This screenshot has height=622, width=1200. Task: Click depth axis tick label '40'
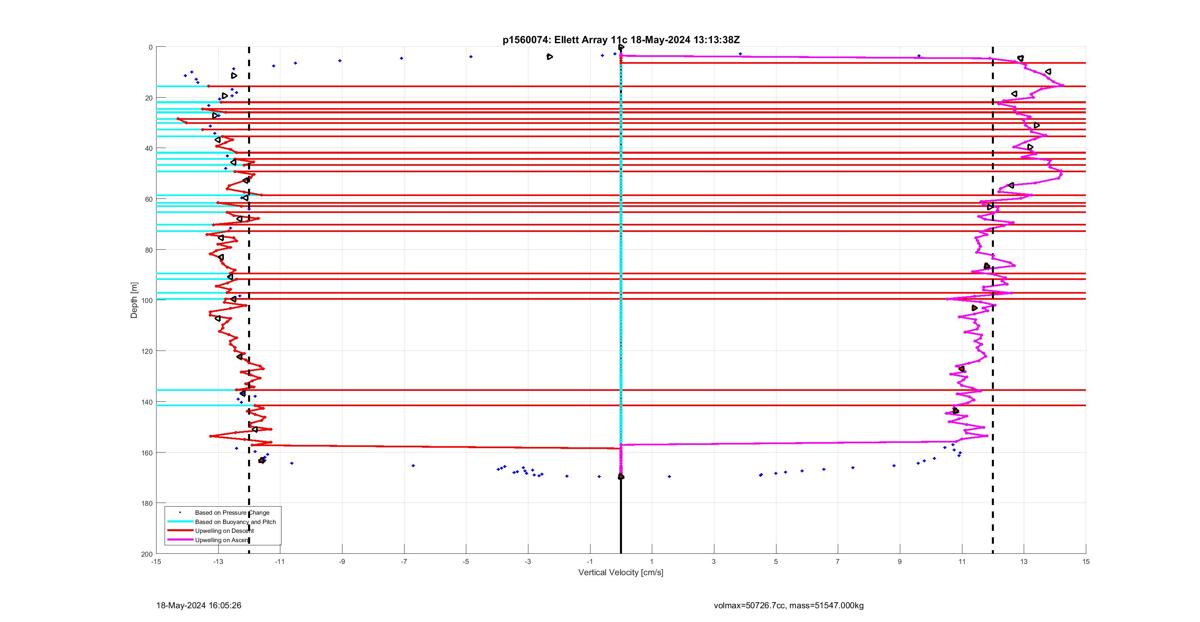click(148, 148)
